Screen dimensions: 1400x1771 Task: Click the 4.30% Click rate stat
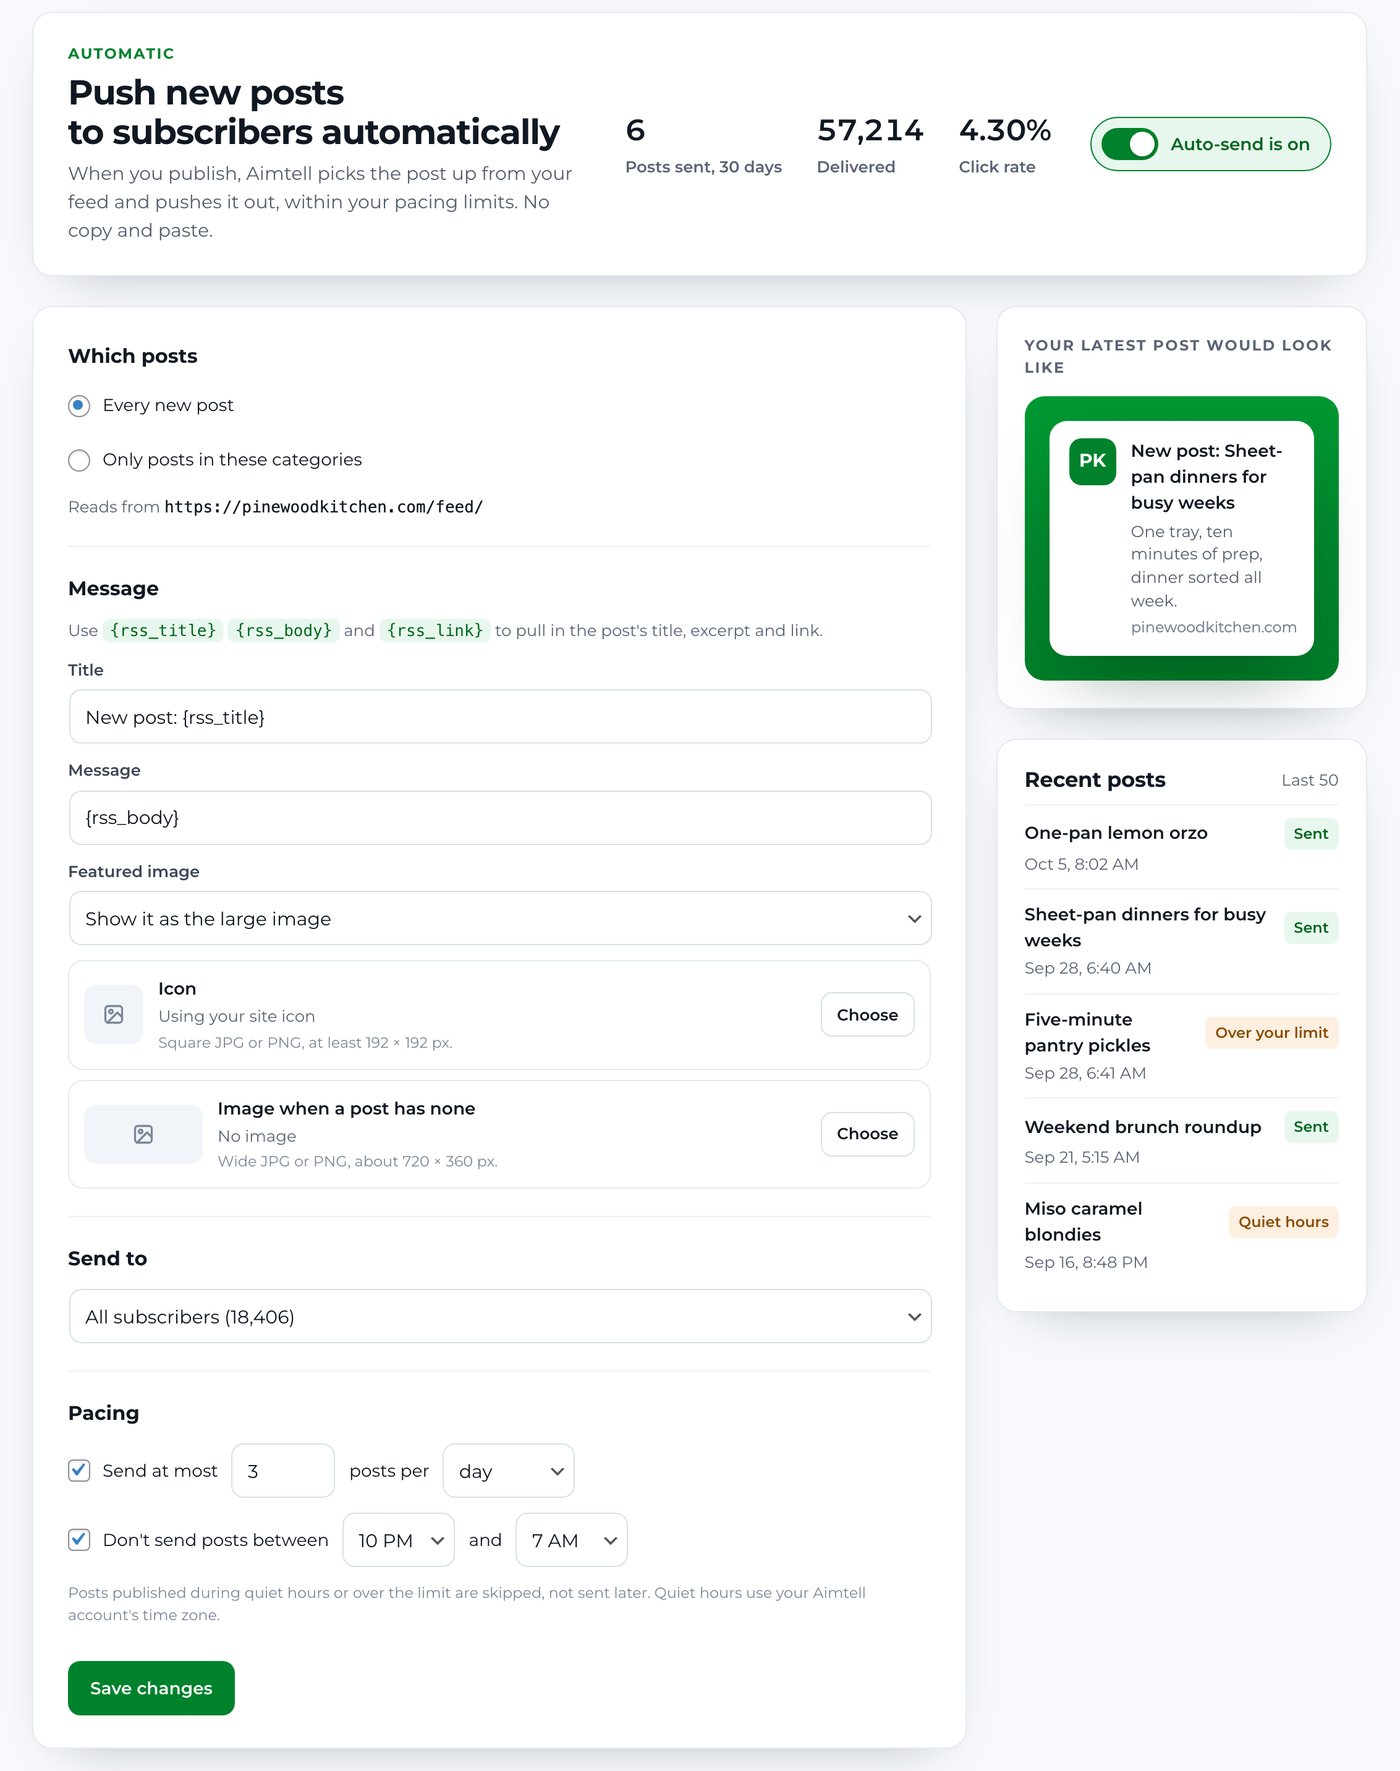[x=1005, y=145]
